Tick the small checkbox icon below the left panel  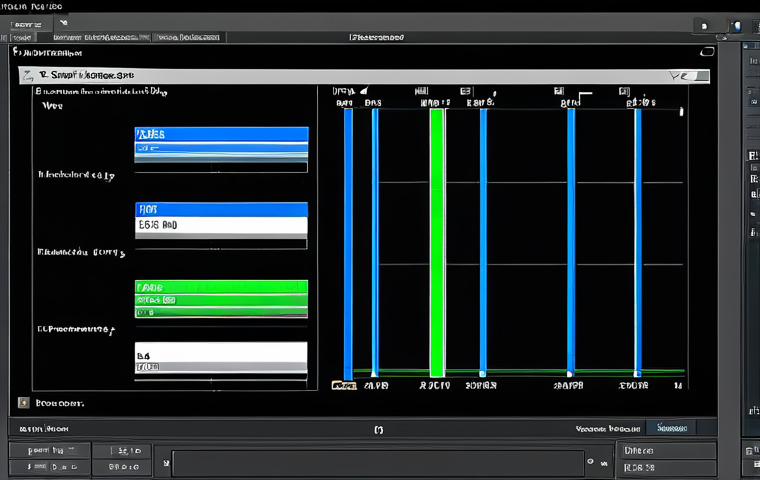(23, 403)
